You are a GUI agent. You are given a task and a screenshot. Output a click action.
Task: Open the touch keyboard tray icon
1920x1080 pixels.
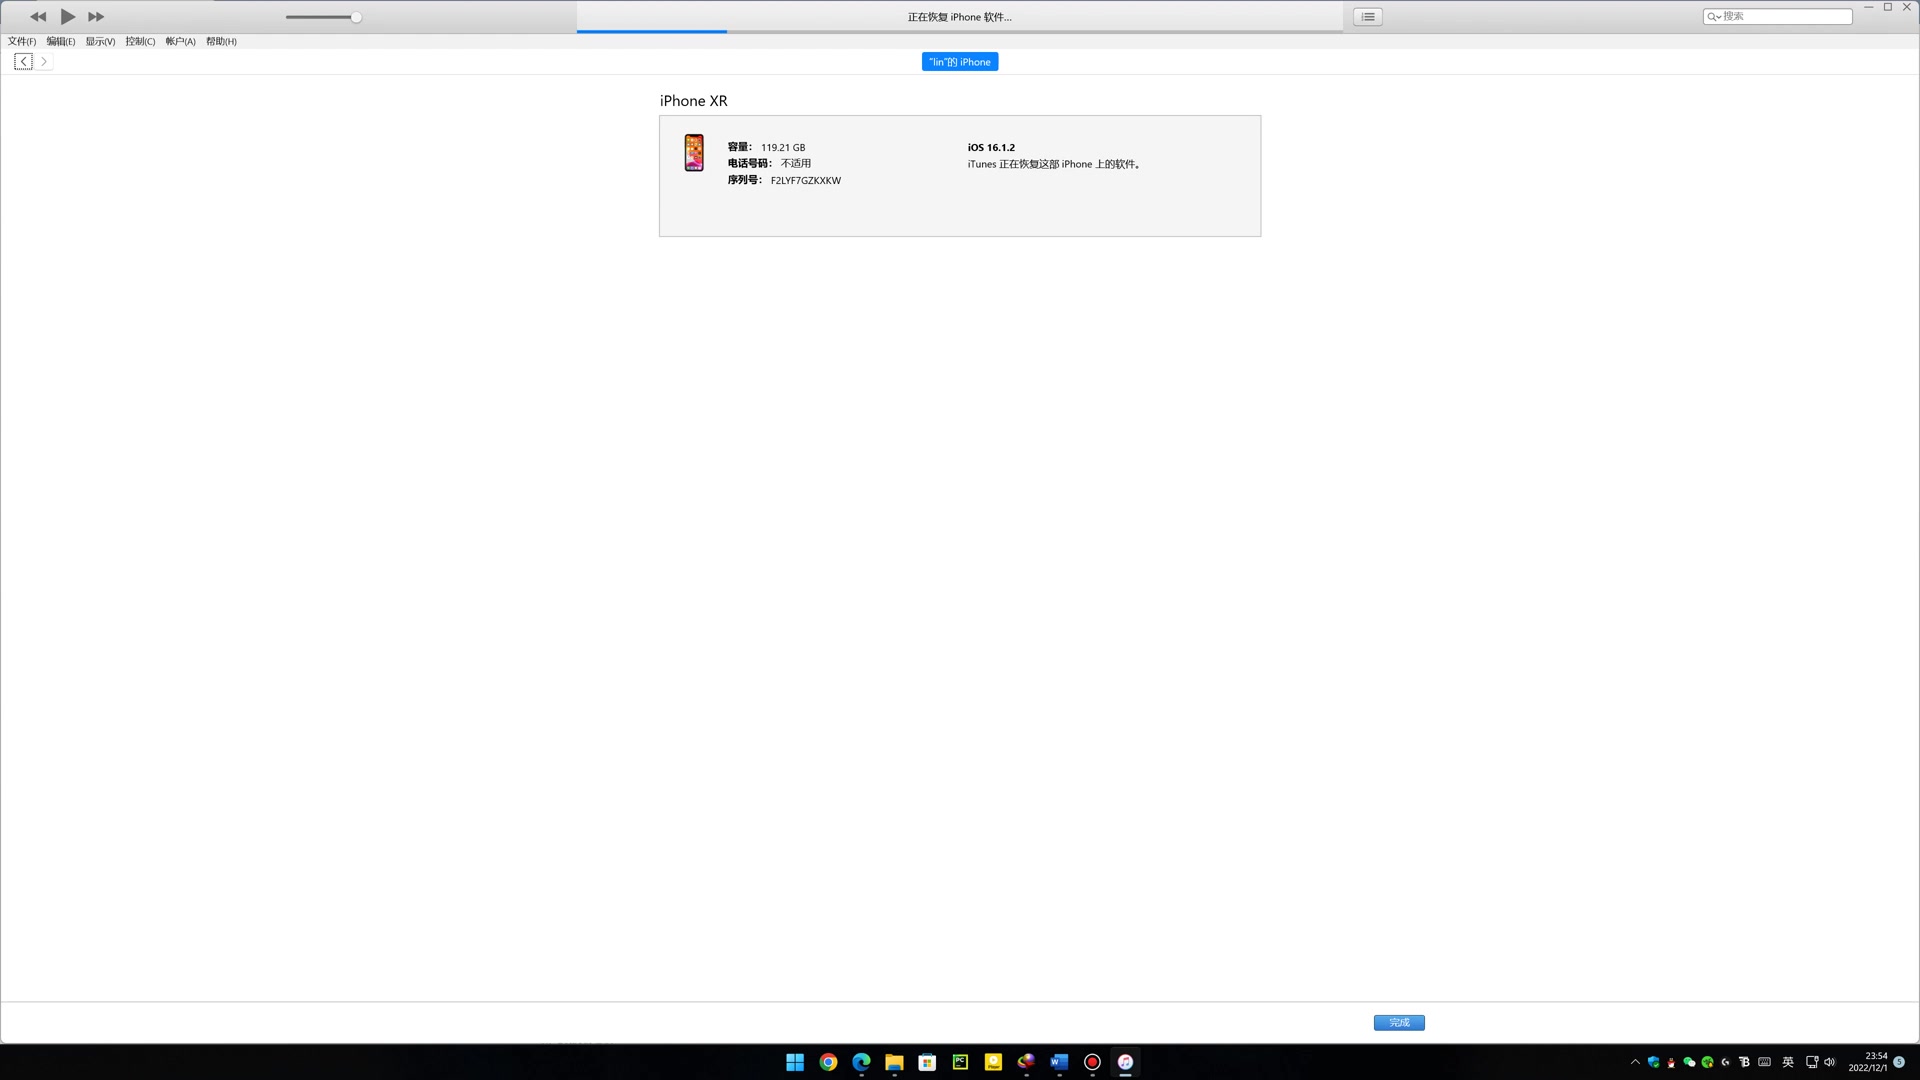pyautogui.click(x=1765, y=1062)
